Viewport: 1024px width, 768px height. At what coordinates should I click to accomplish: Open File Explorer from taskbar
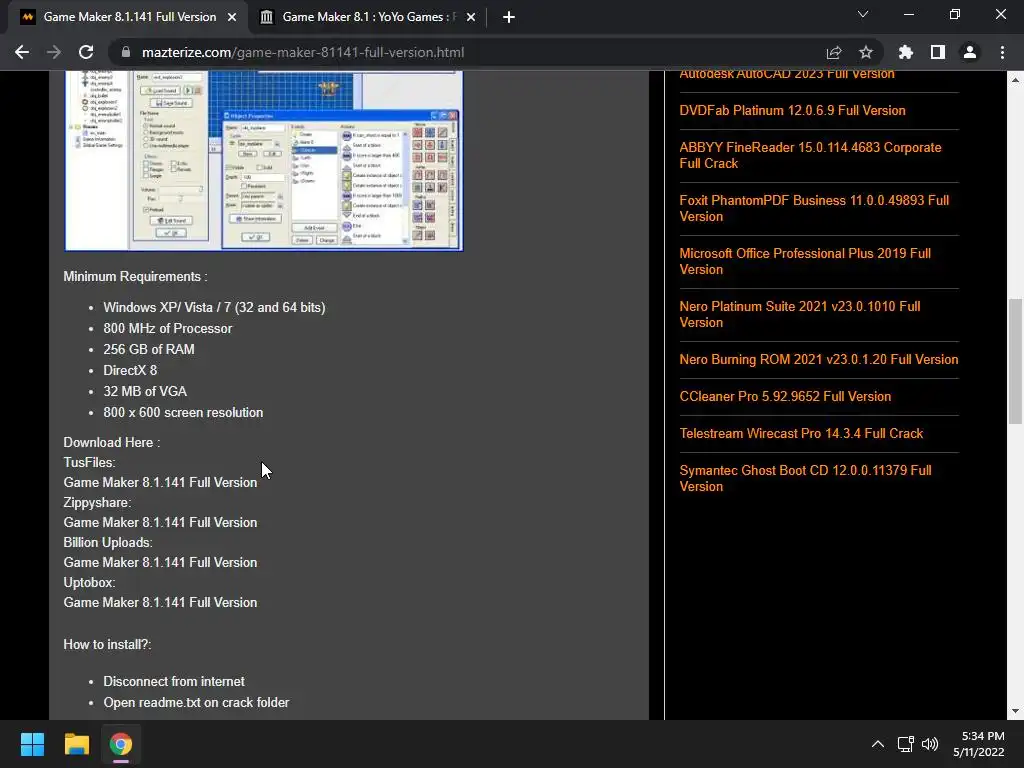[x=76, y=744]
